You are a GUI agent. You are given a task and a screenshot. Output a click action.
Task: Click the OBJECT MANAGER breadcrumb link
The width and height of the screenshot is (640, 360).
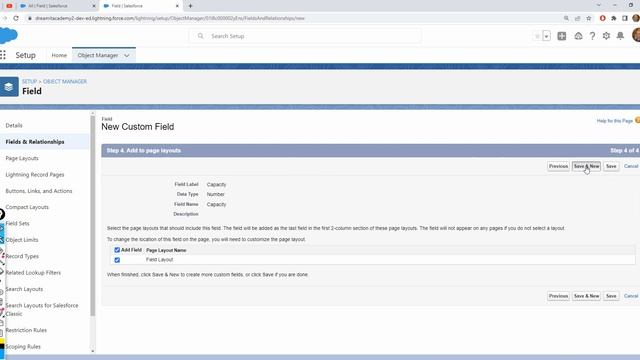65,81
